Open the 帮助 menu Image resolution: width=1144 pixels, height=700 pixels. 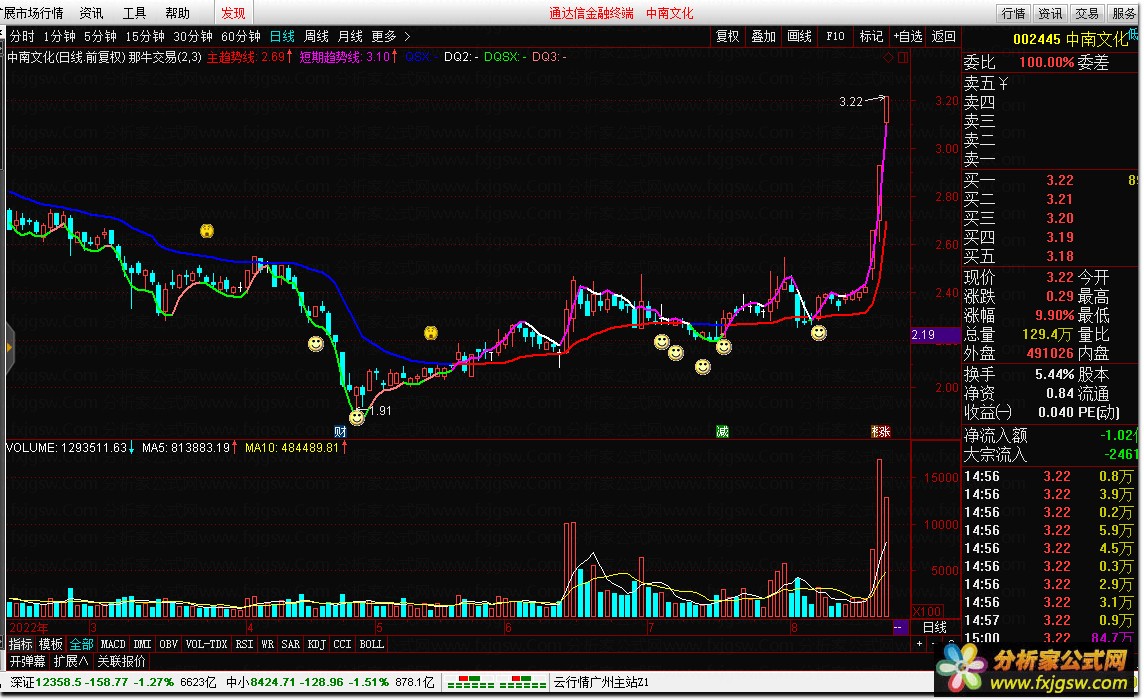click(x=177, y=13)
